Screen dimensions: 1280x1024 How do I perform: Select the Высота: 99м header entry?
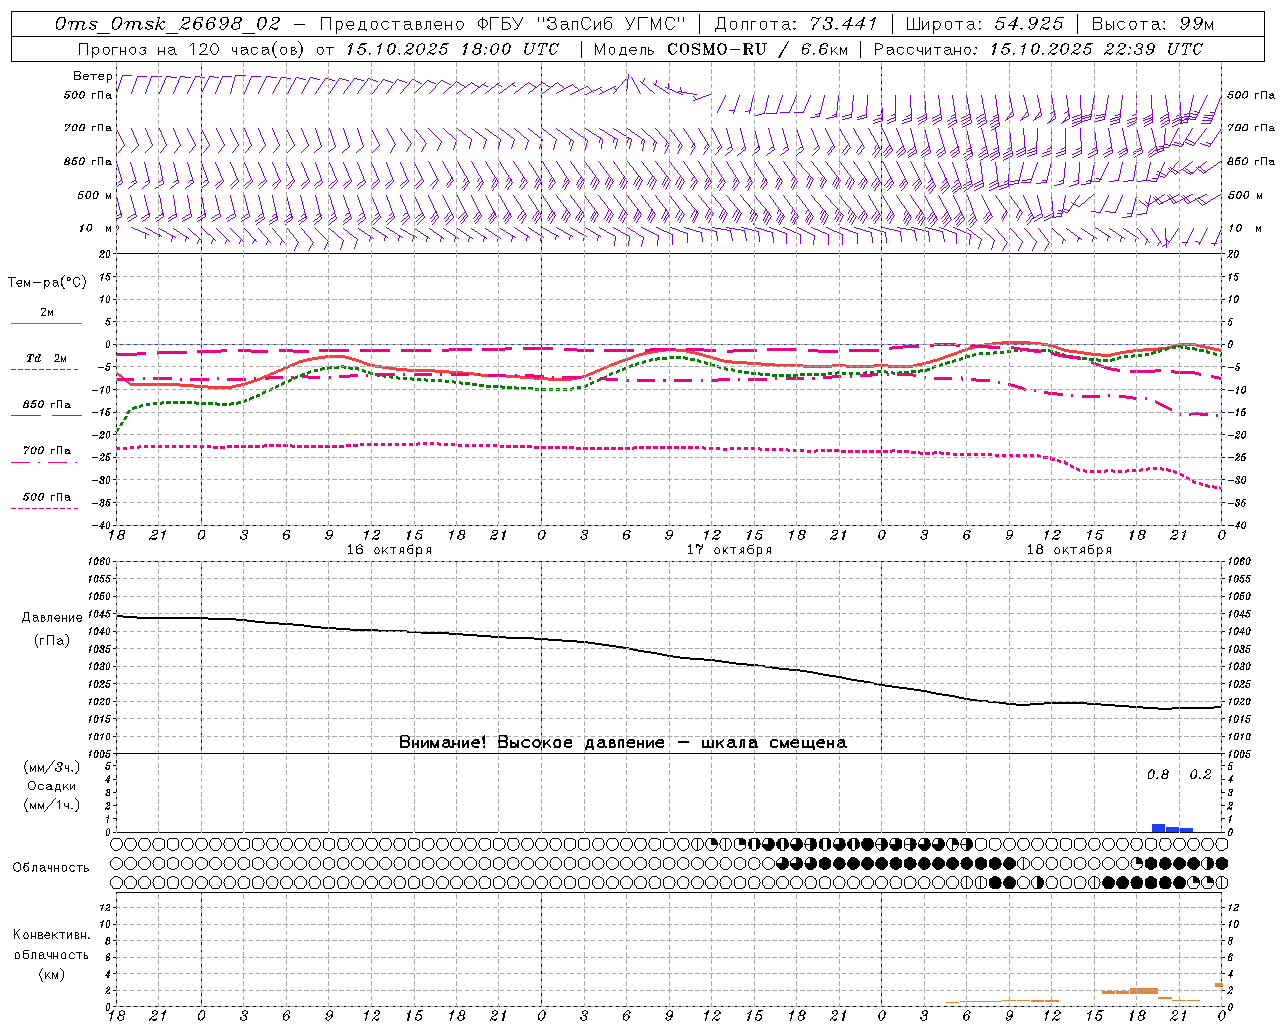(1153, 24)
